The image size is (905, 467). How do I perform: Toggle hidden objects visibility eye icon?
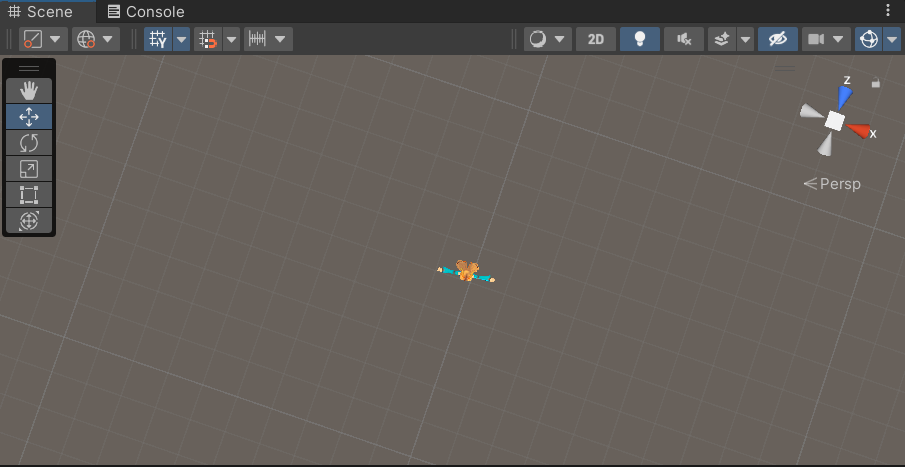[x=778, y=39]
